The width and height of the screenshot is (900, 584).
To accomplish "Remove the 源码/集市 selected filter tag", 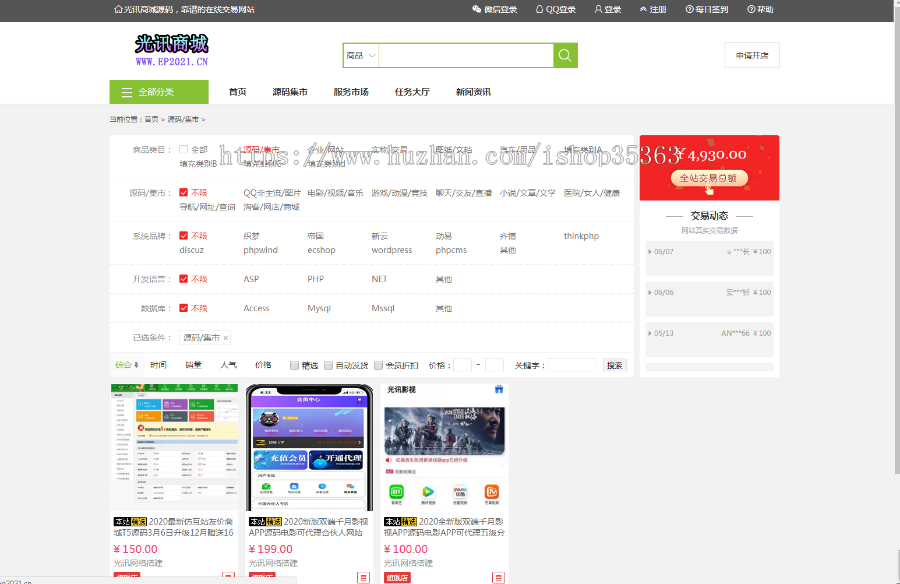I will pyautogui.click(x=226, y=338).
